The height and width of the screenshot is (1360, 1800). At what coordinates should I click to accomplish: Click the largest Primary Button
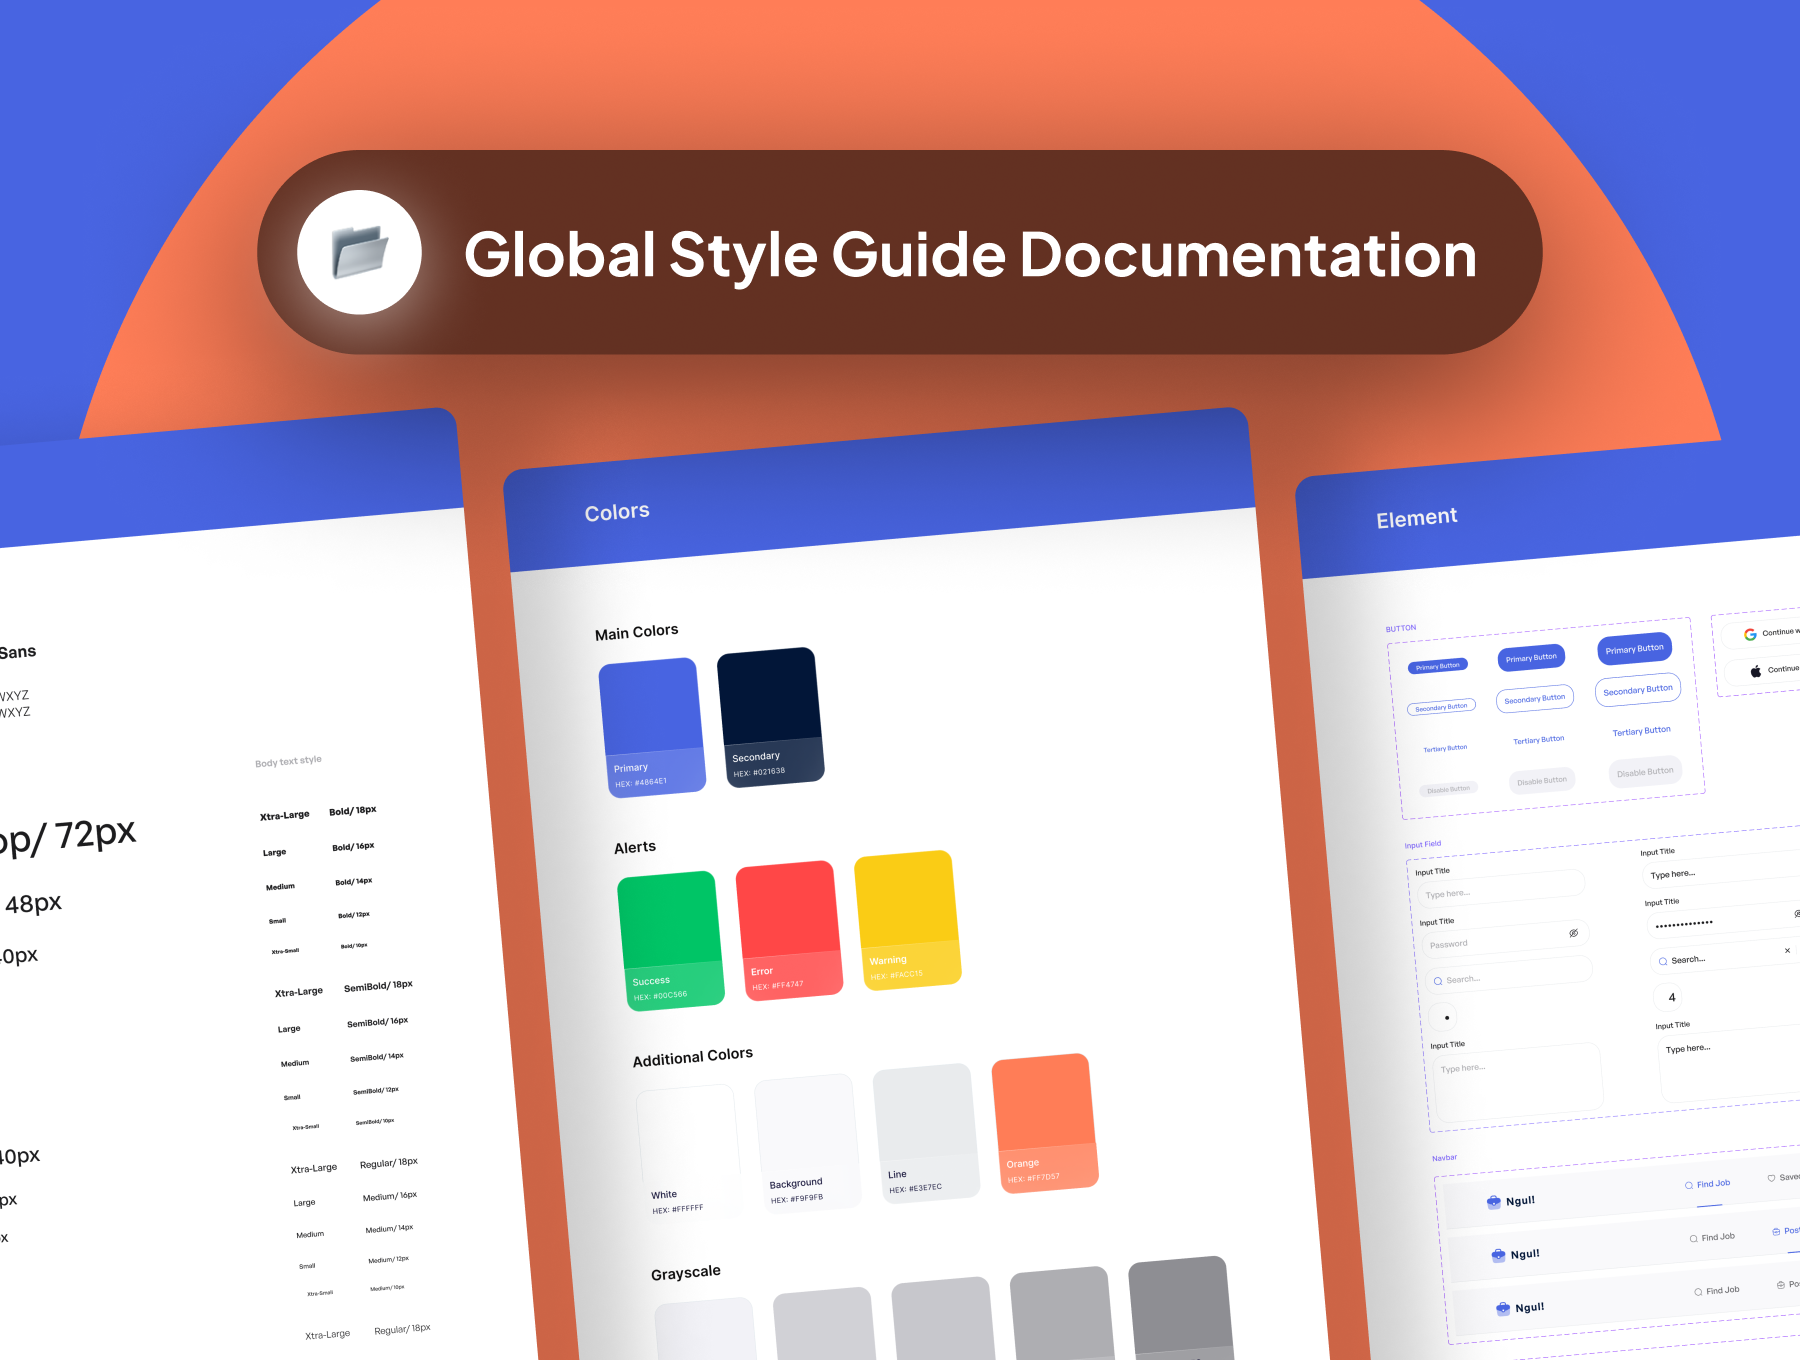[1634, 649]
